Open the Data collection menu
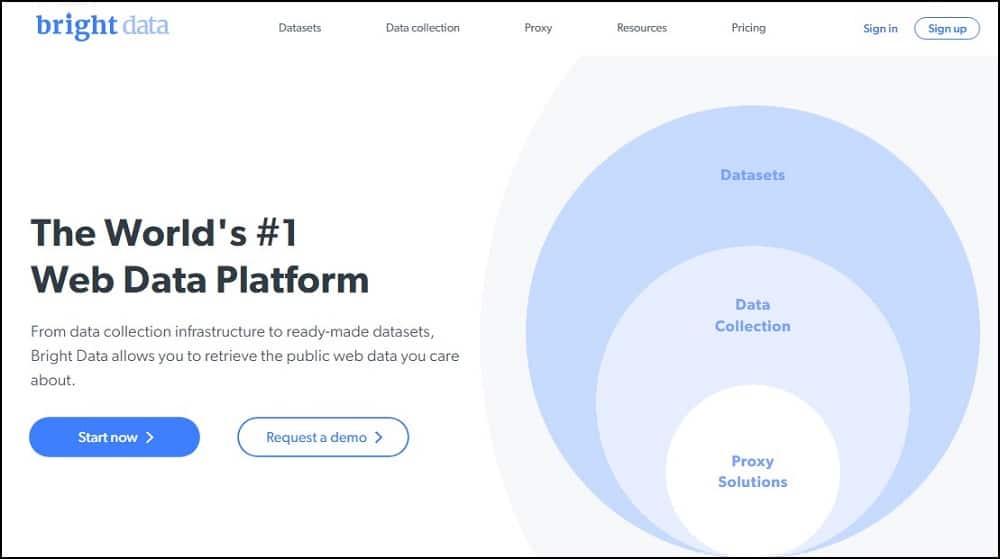The height and width of the screenshot is (559, 1000). click(x=422, y=28)
